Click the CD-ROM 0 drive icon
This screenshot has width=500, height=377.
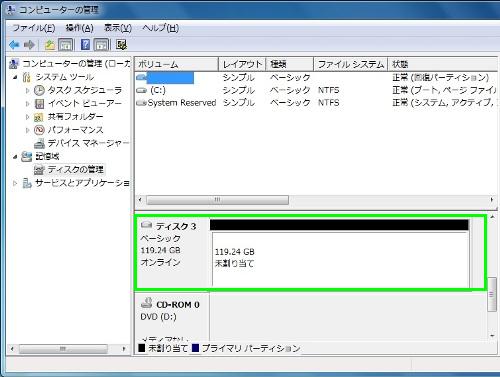click(x=147, y=303)
